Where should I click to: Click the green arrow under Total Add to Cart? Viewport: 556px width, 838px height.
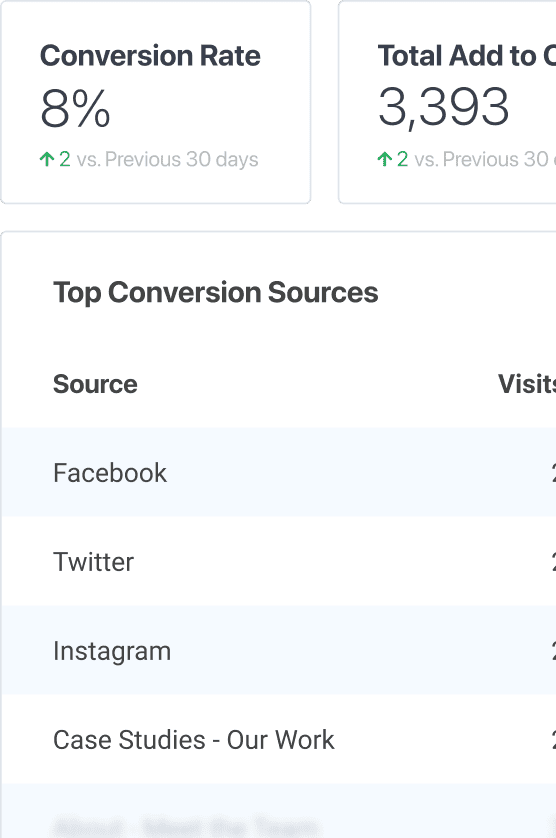(x=384, y=159)
